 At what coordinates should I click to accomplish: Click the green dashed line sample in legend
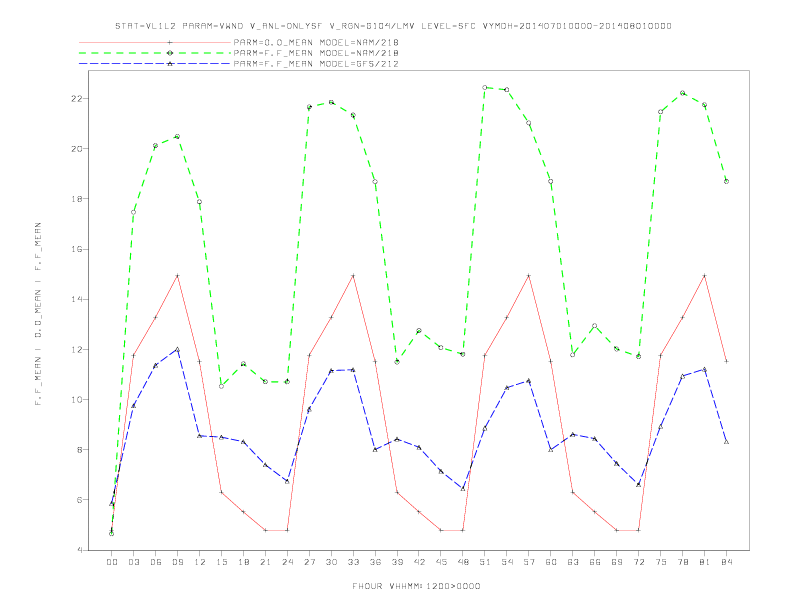click(155, 53)
